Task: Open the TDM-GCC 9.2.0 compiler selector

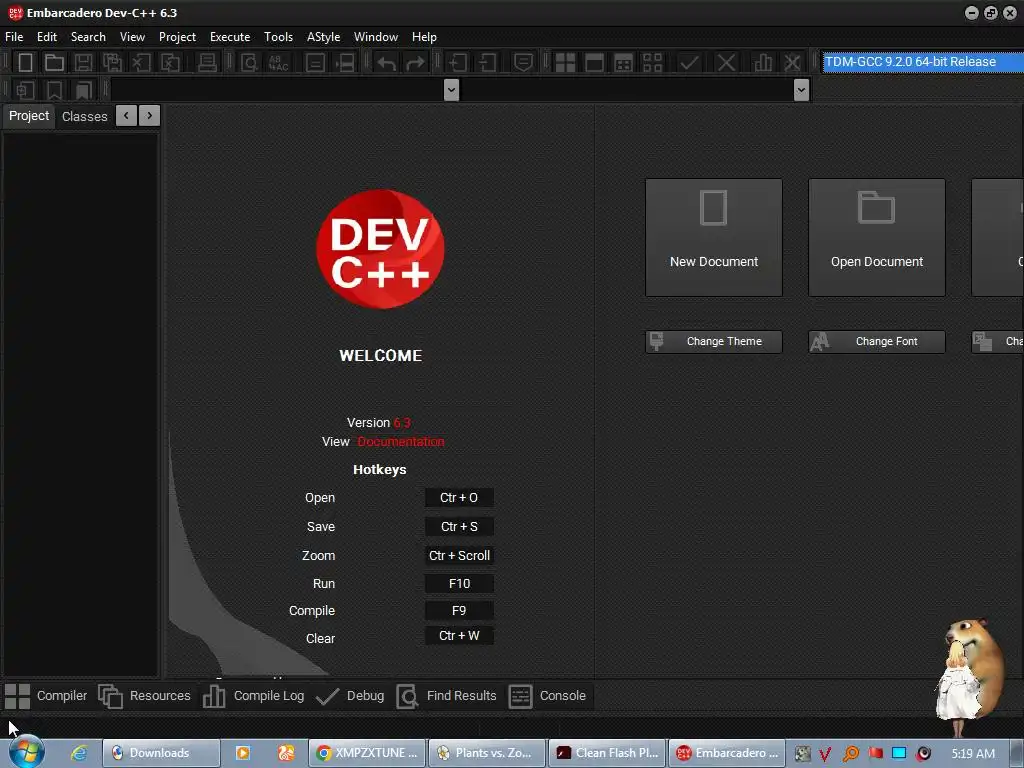Action: click(923, 62)
